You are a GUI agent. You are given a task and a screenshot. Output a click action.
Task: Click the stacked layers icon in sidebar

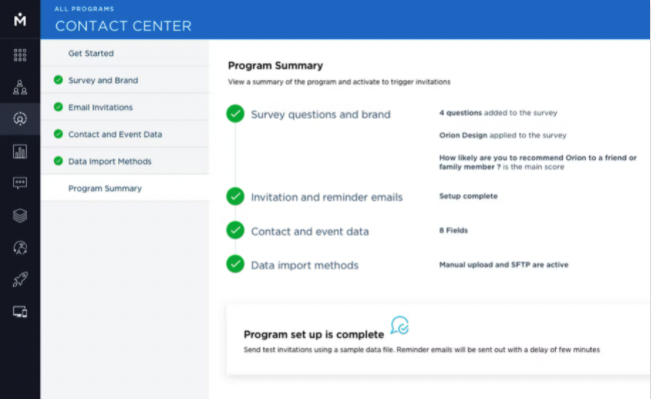point(20,216)
